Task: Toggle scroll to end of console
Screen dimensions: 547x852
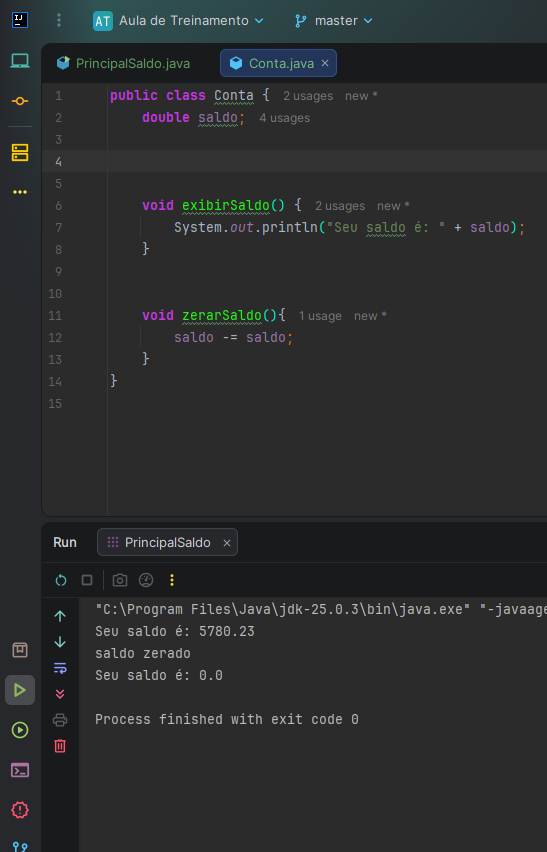Action: coord(60,694)
